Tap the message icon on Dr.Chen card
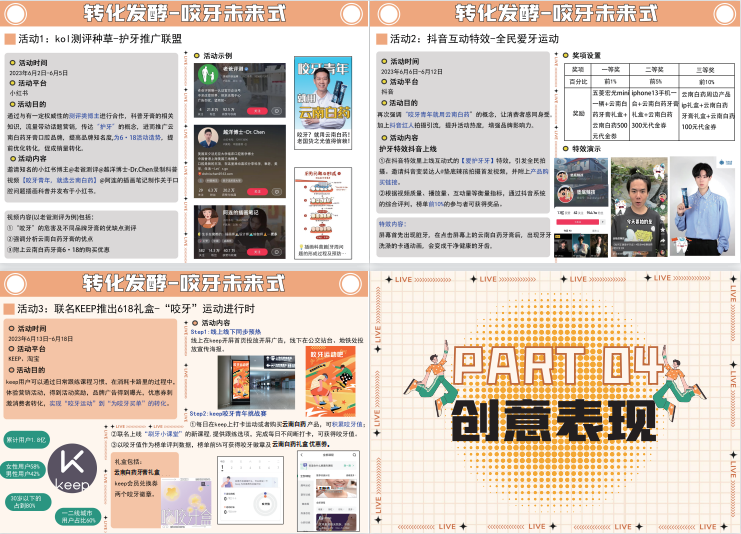741x534 pixels. 277,191
